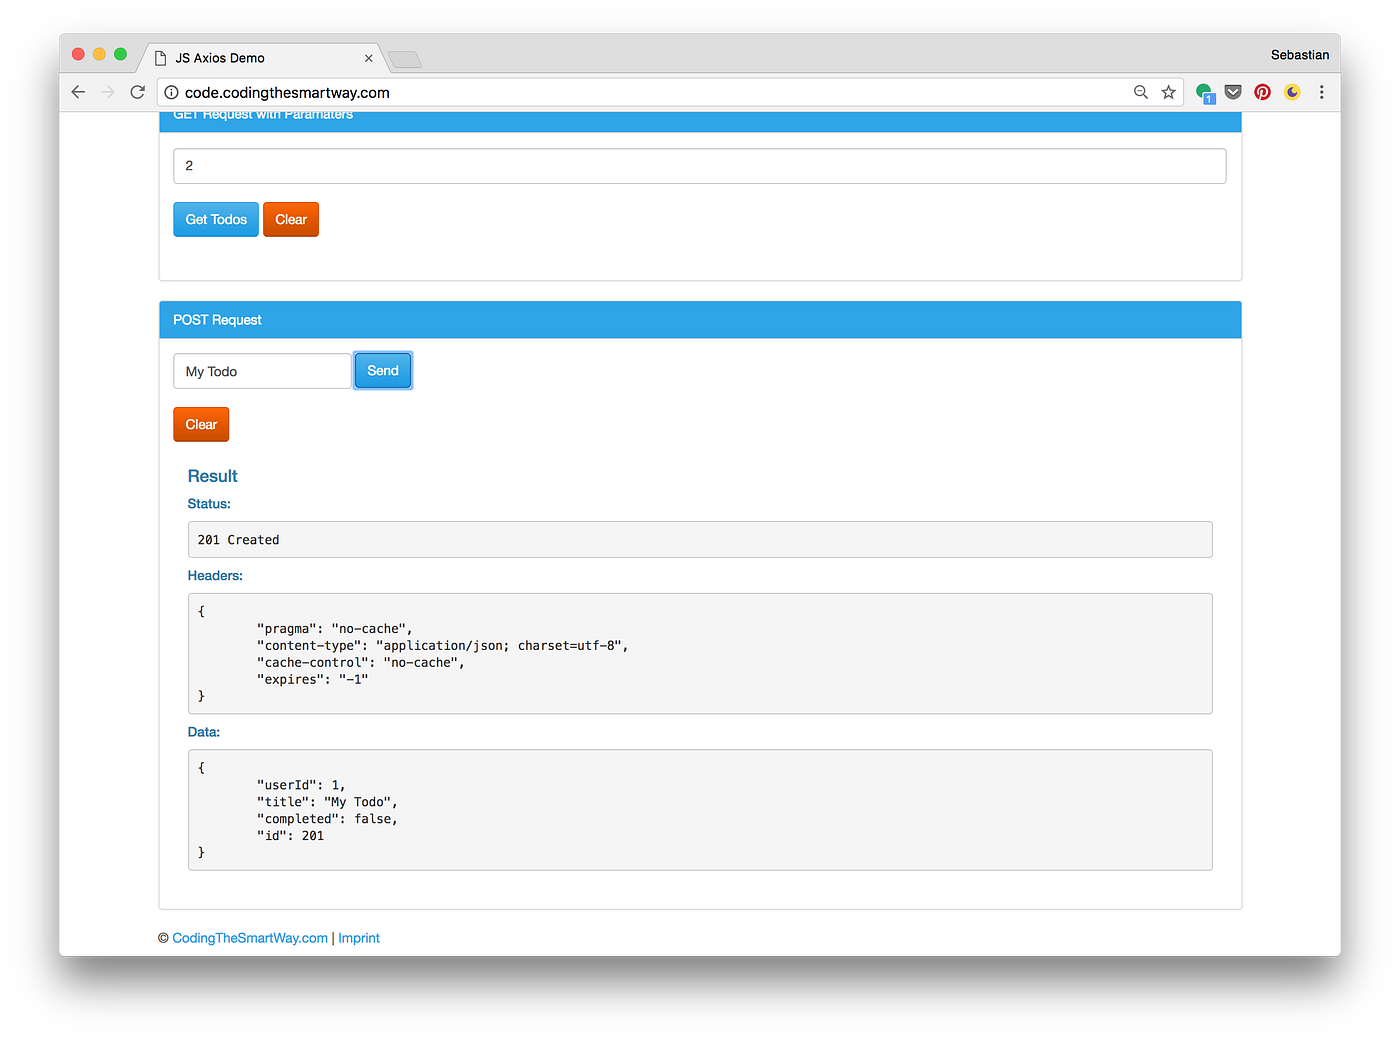Click the green extension icon with badge 1

pyautogui.click(x=1203, y=91)
